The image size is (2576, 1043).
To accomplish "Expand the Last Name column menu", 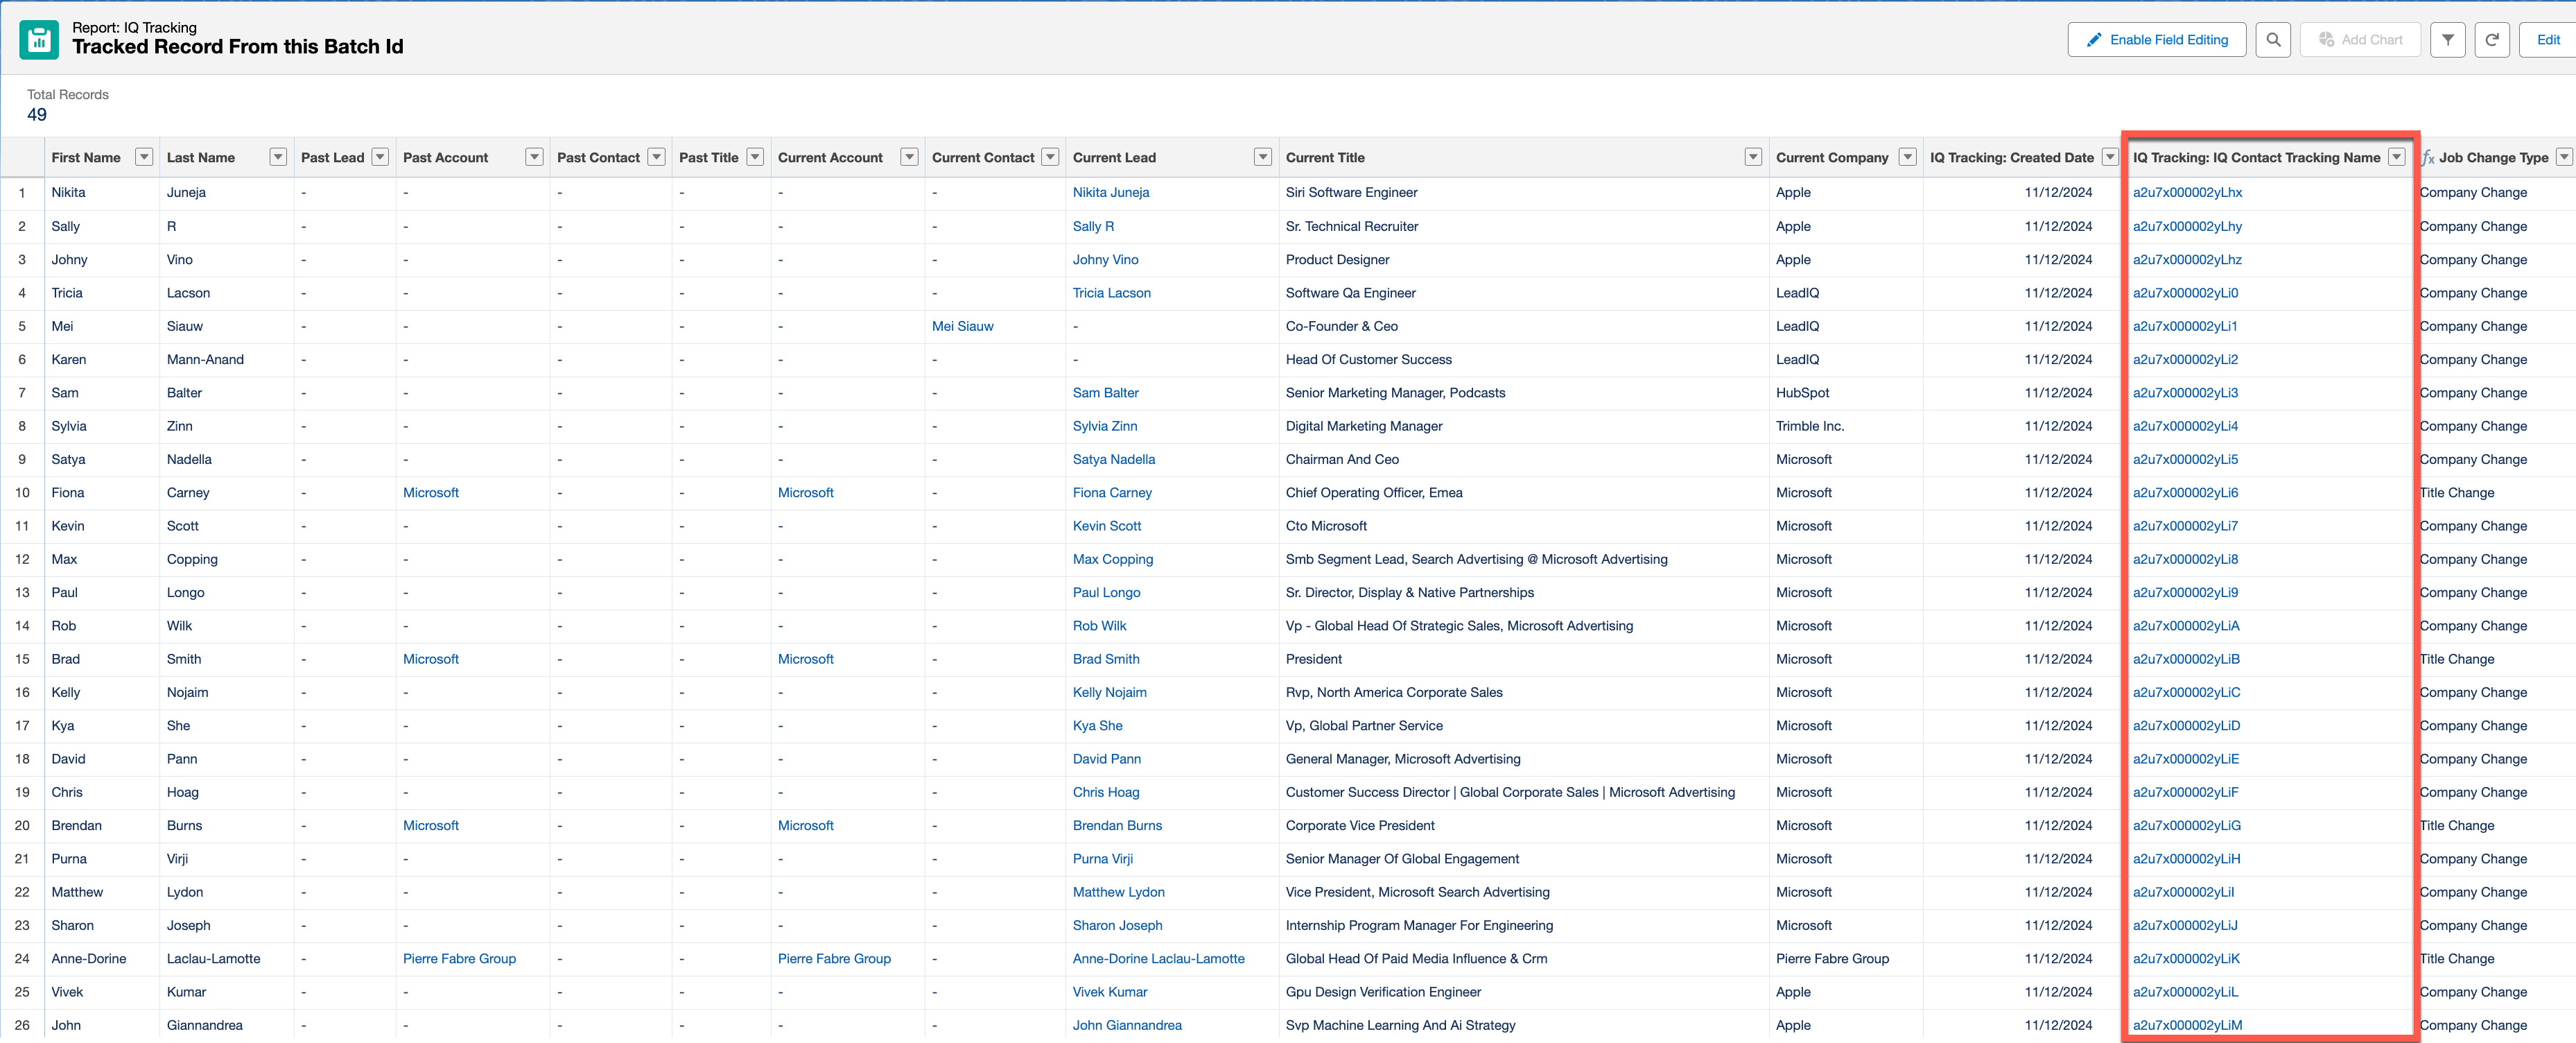I will tap(278, 157).
